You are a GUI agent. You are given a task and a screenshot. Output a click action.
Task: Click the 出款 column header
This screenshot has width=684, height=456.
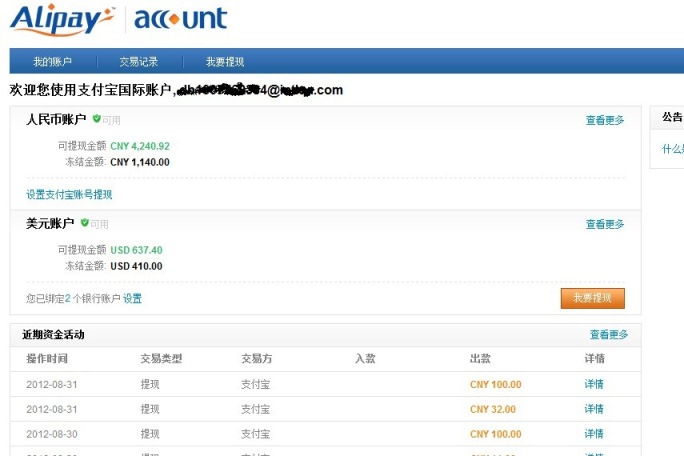pos(480,359)
